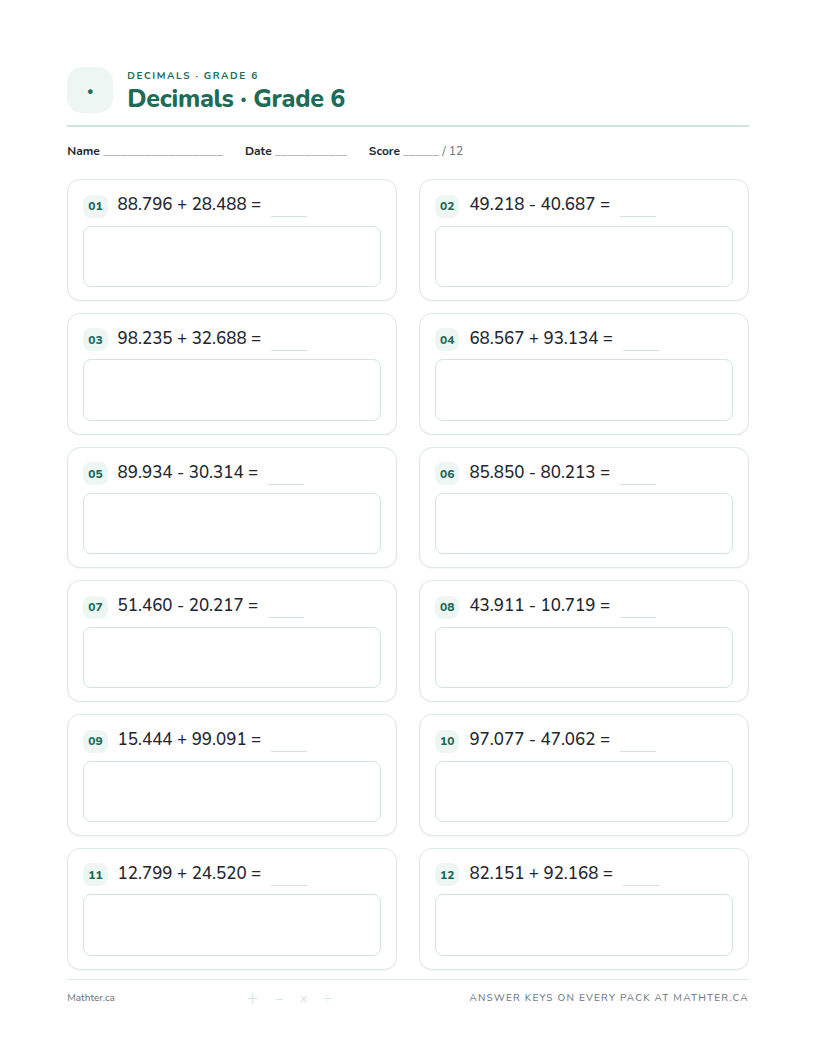Click the work box under 49.218 - 40.687
Screen dimensions: 816x1056
[x=584, y=257]
